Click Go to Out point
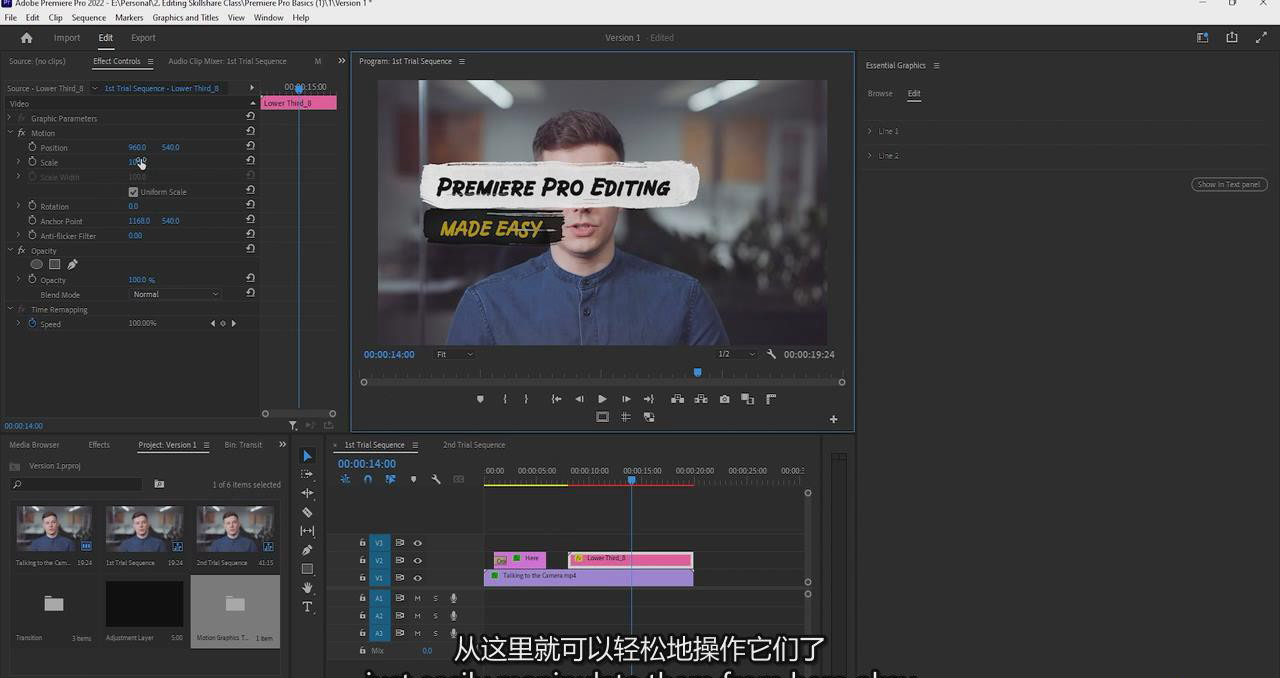Image resolution: width=1280 pixels, height=678 pixels. click(648, 399)
